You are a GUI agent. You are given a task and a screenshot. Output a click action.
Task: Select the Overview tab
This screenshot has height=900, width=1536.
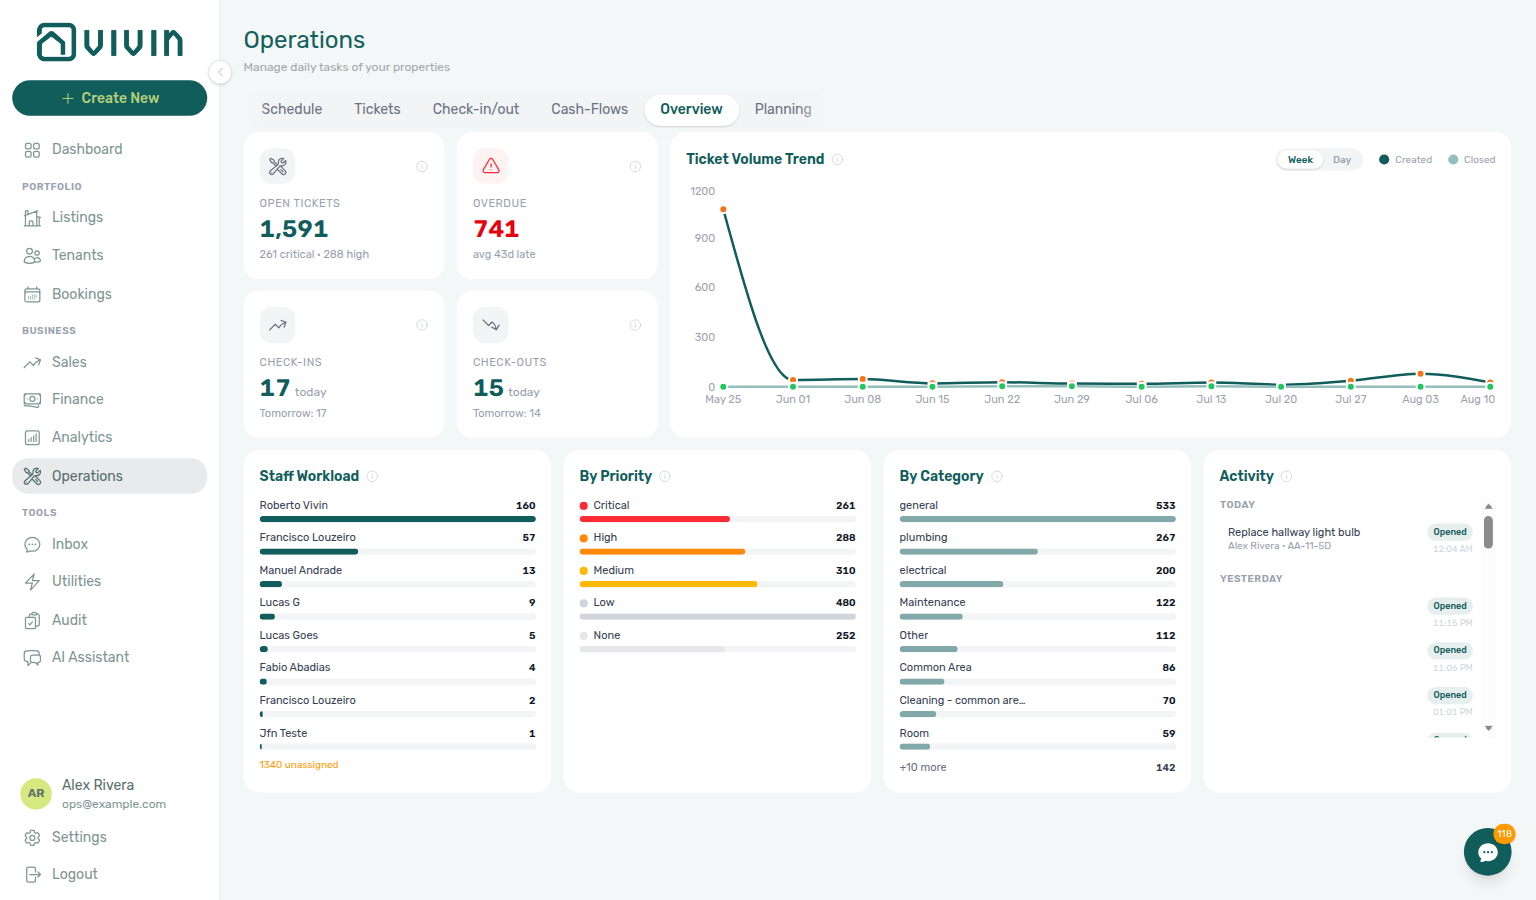coord(691,109)
